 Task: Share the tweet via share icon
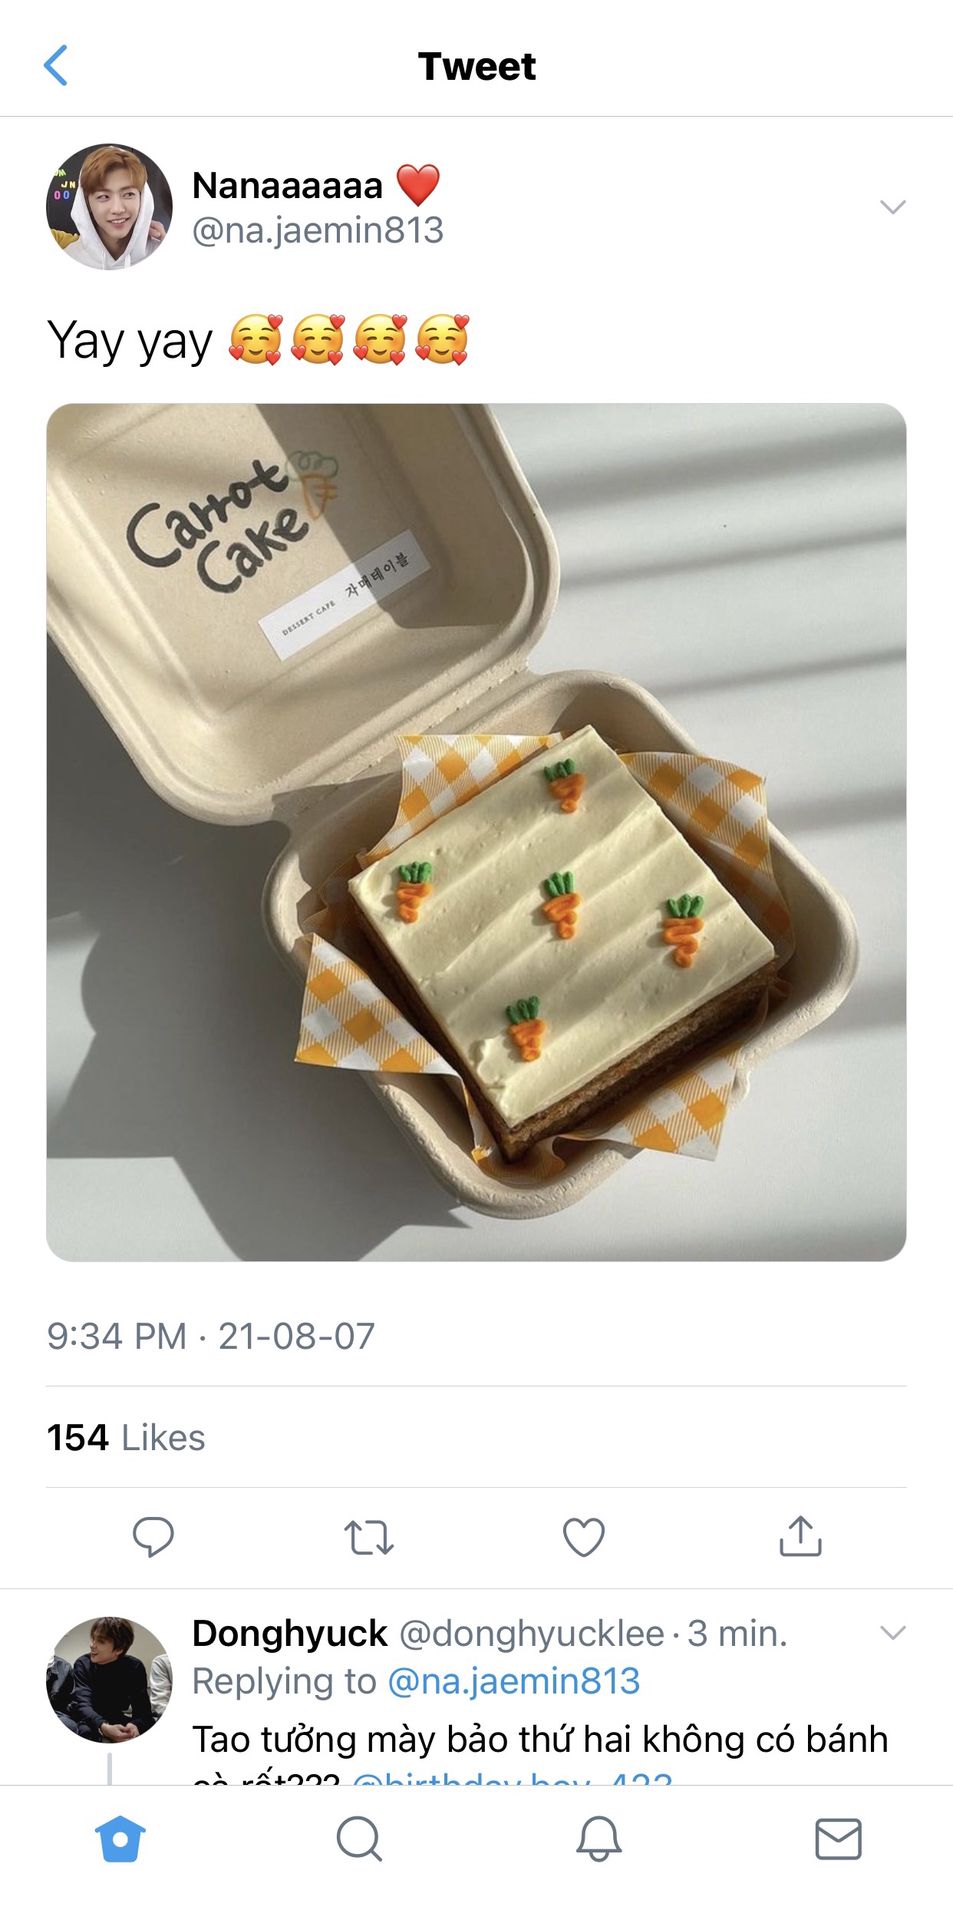800,1537
